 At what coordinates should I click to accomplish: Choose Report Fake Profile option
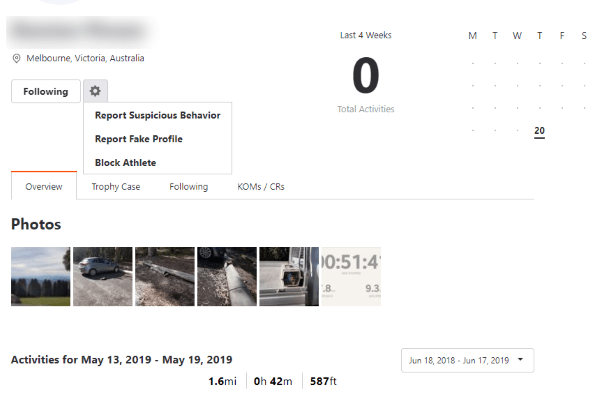click(x=138, y=139)
